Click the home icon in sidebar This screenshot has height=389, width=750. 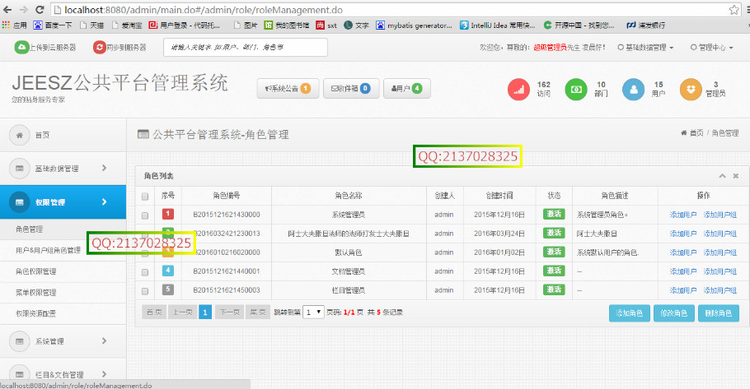[x=20, y=135]
